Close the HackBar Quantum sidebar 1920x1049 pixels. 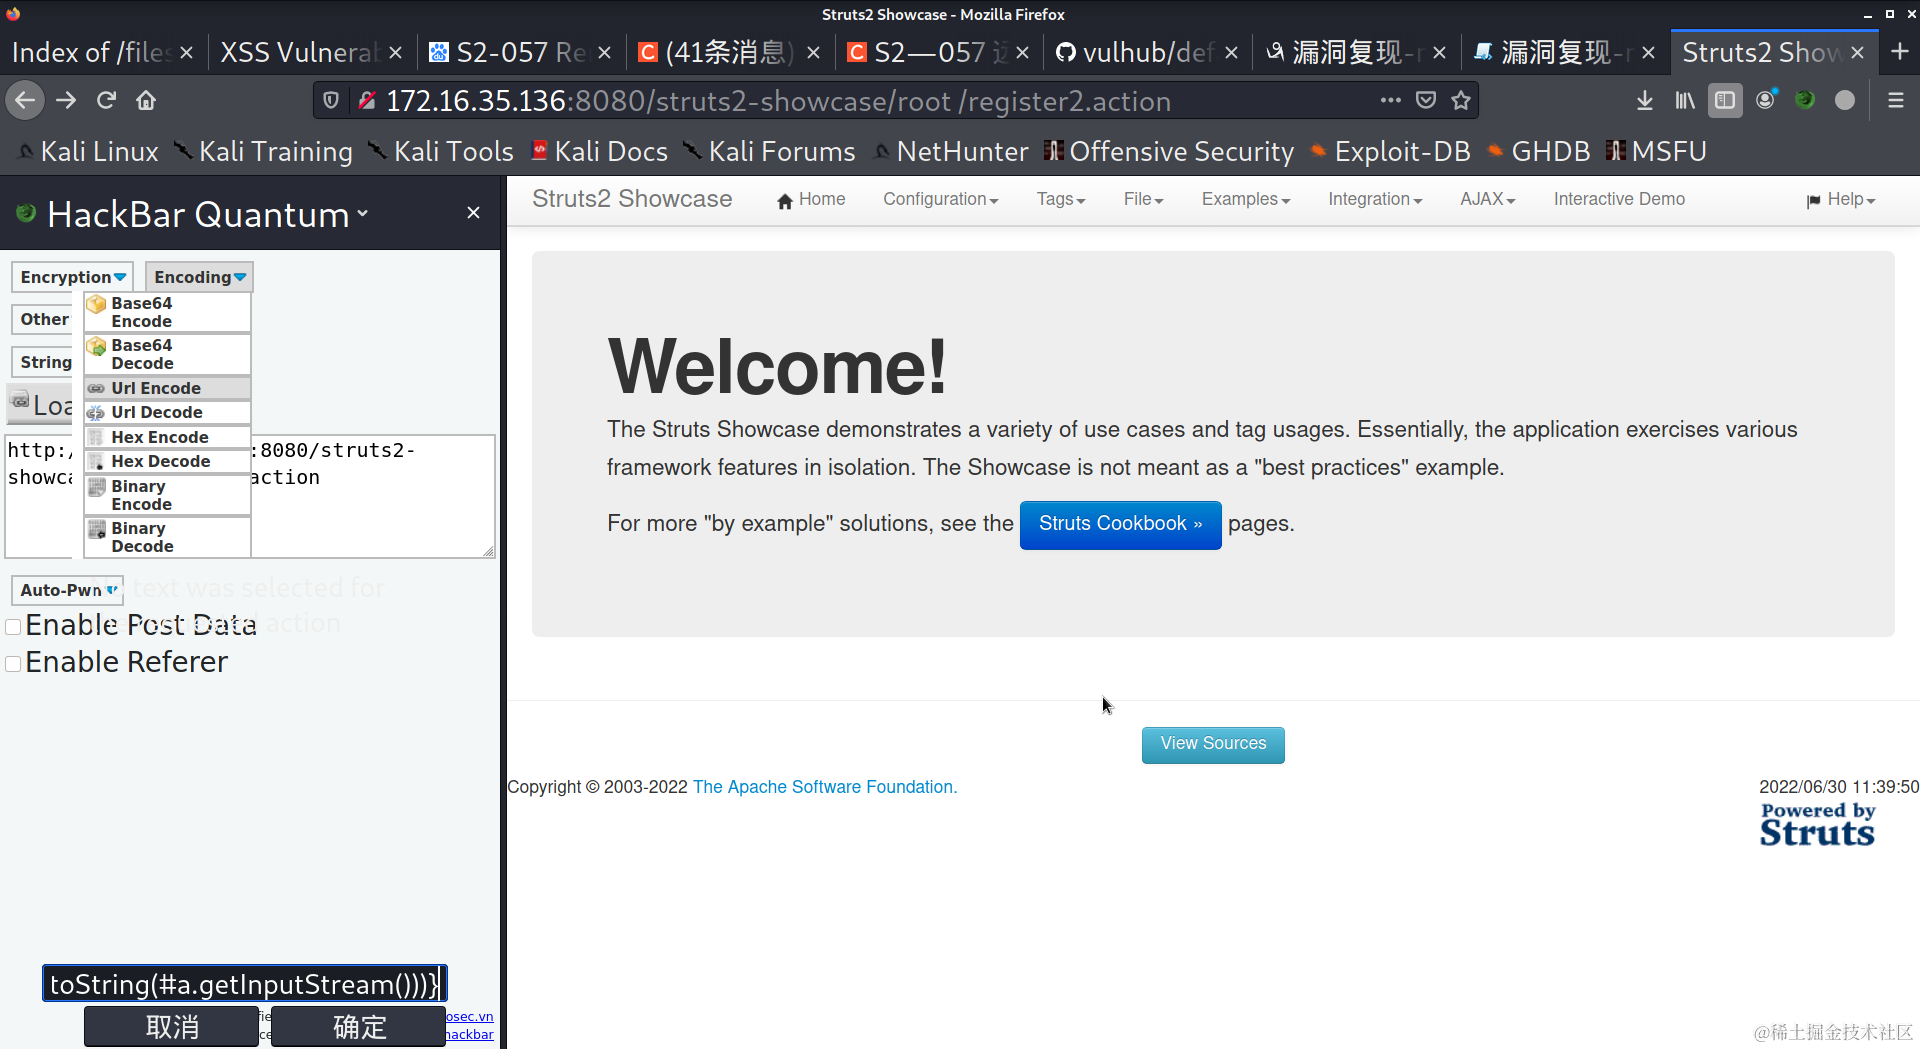(473, 212)
